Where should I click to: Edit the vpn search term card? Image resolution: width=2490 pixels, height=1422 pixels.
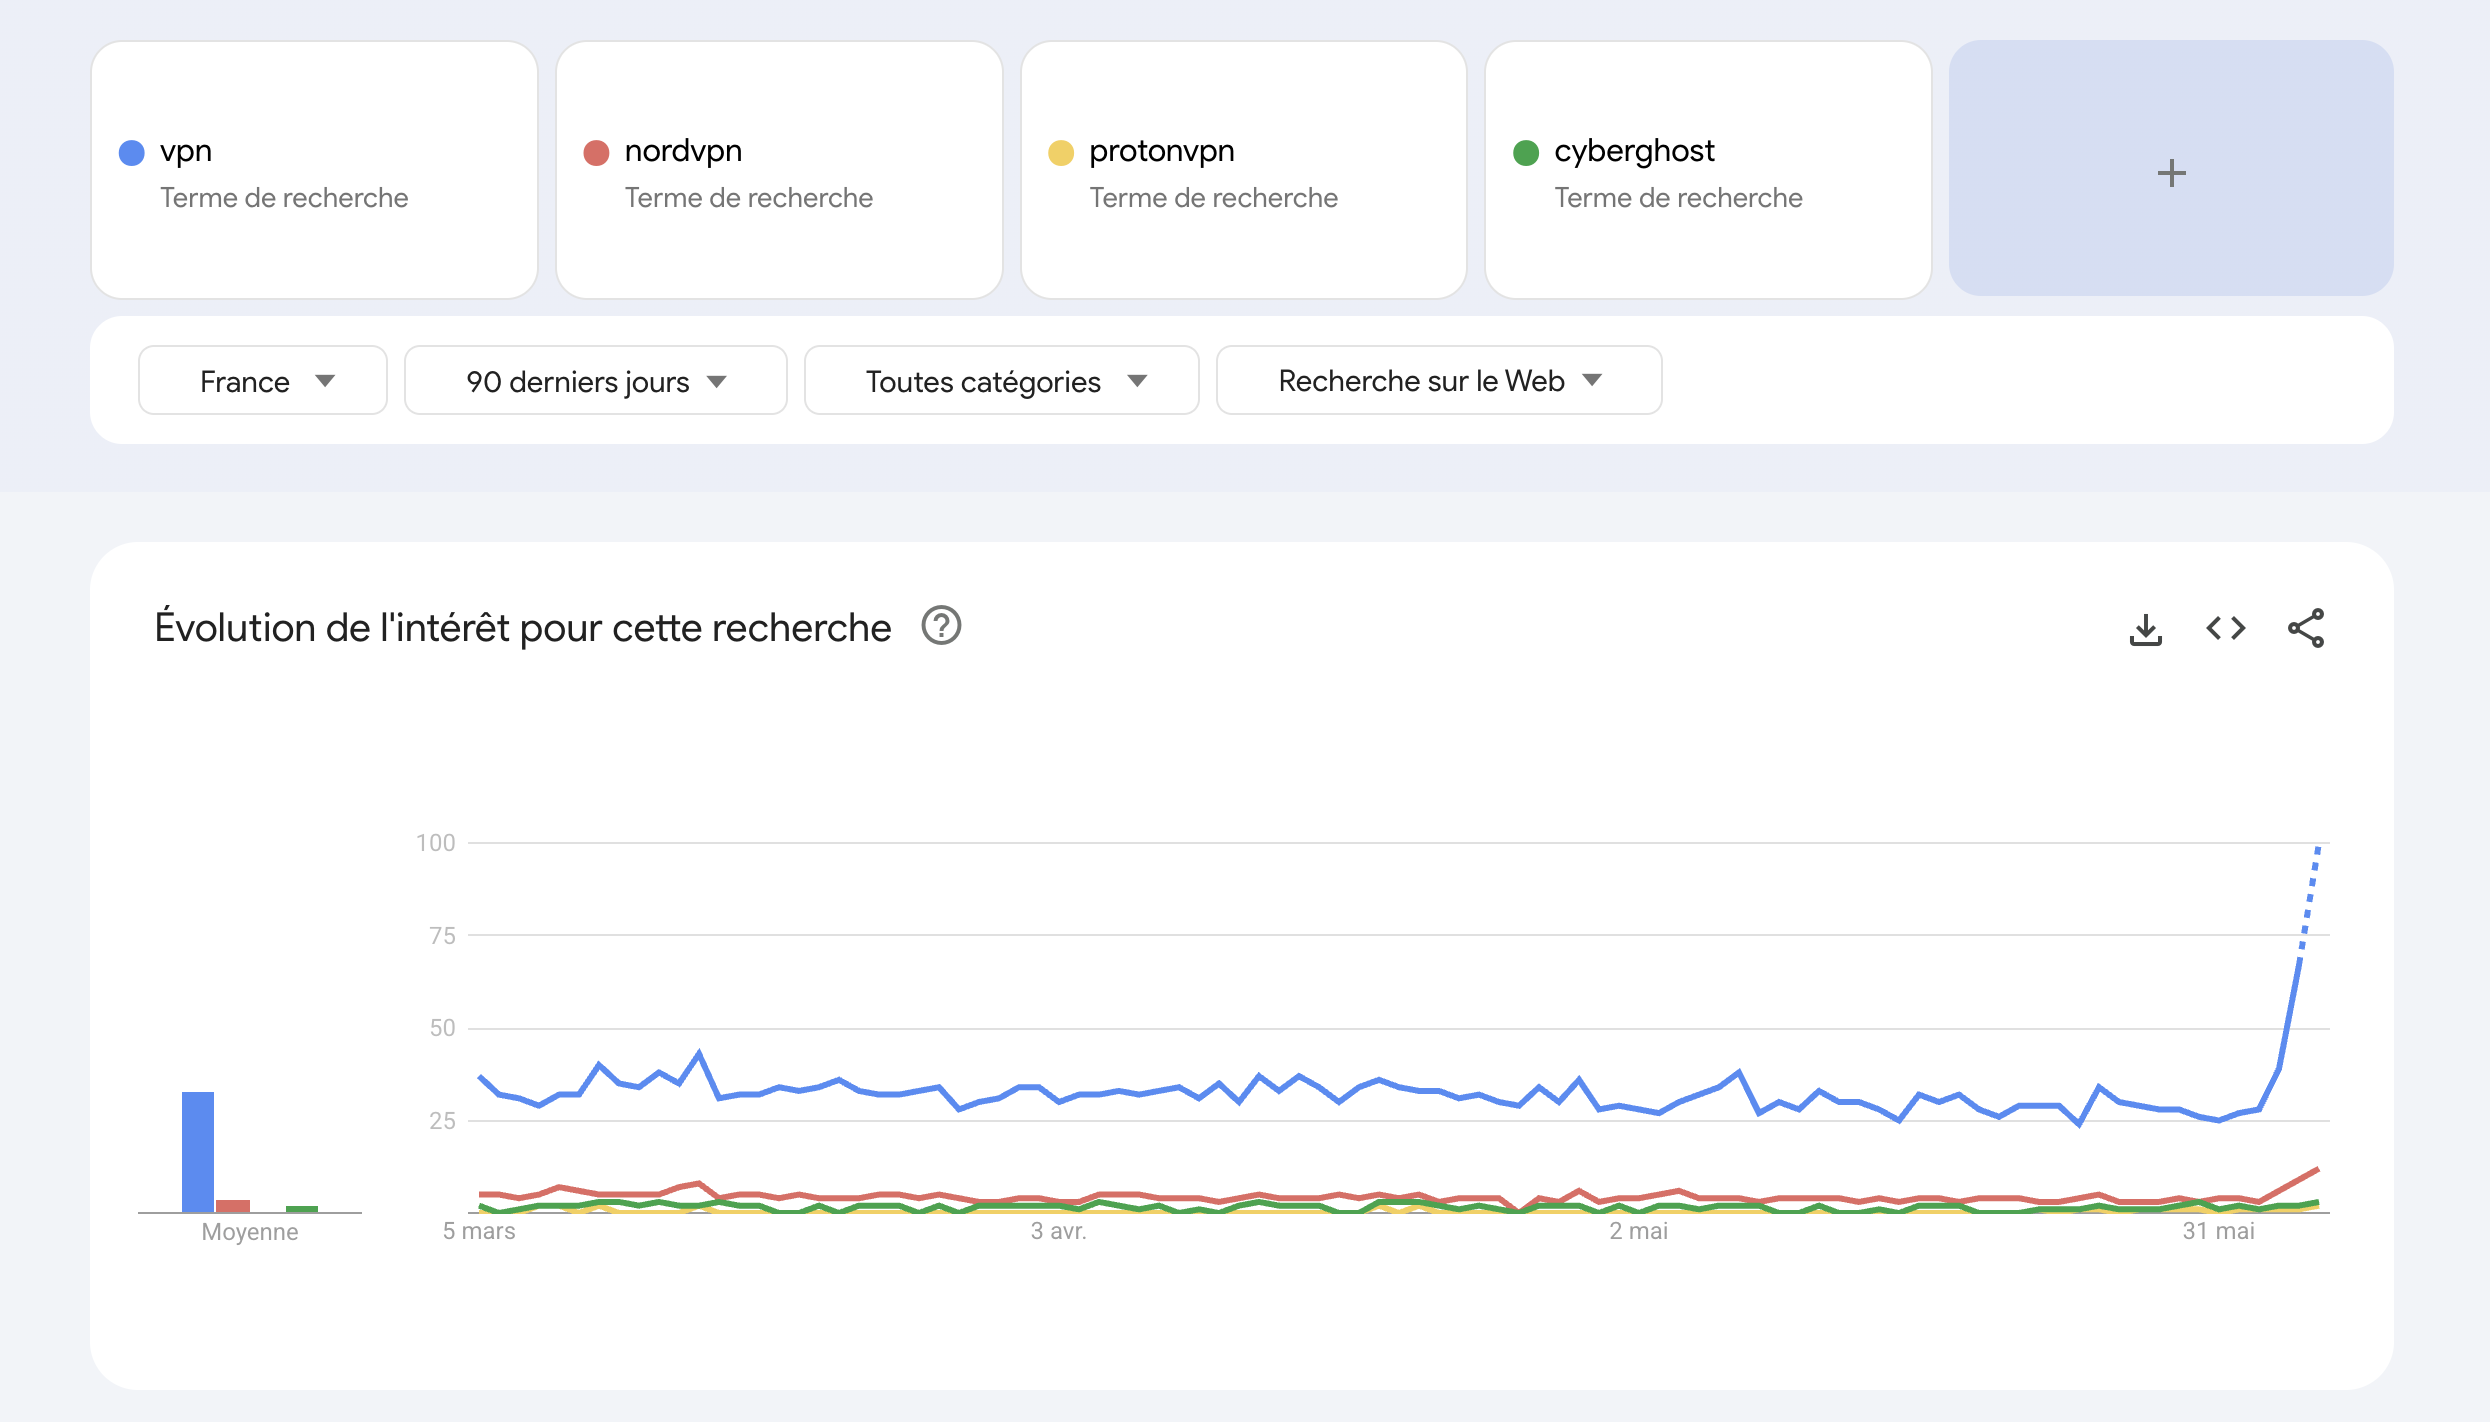click(315, 170)
